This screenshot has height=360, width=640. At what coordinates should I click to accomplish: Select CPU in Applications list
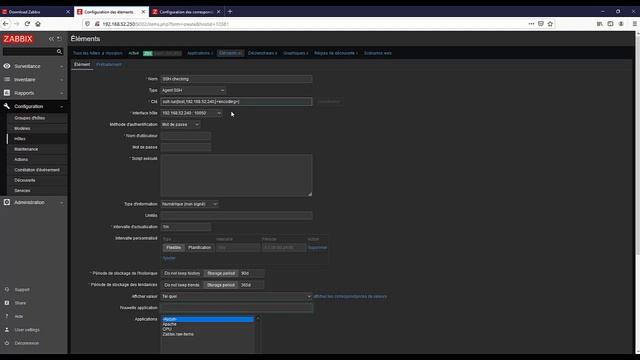(207, 329)
